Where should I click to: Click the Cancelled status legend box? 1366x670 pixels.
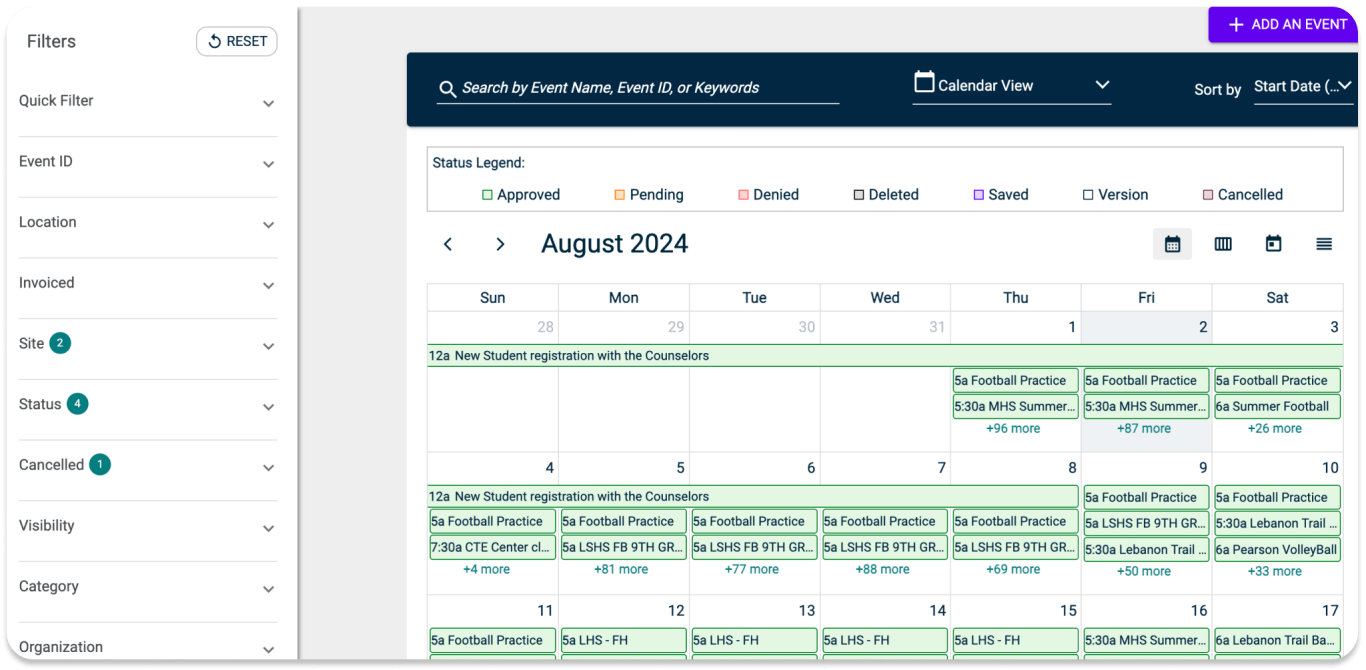(1207, 195)
